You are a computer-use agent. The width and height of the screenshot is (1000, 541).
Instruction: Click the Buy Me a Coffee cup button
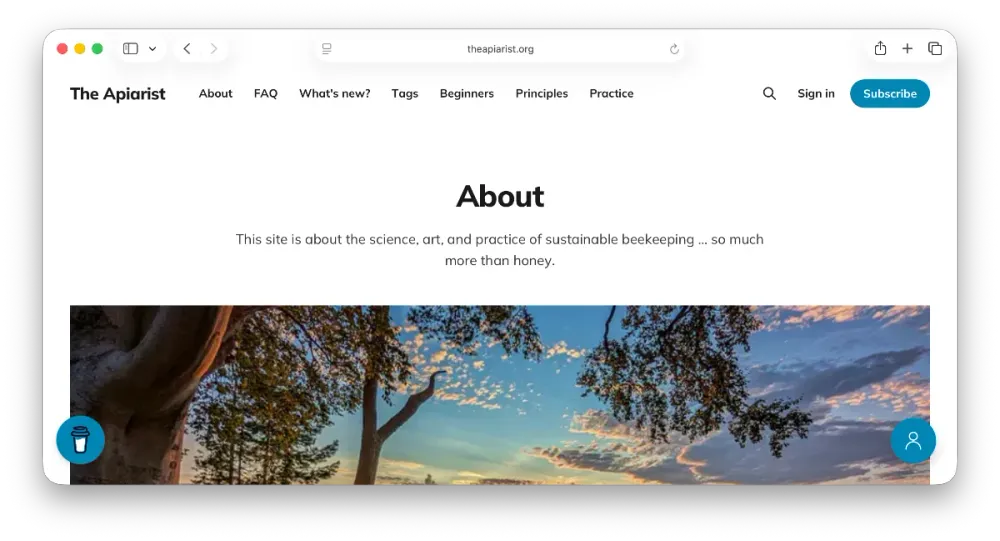click(x=80, y=440)
